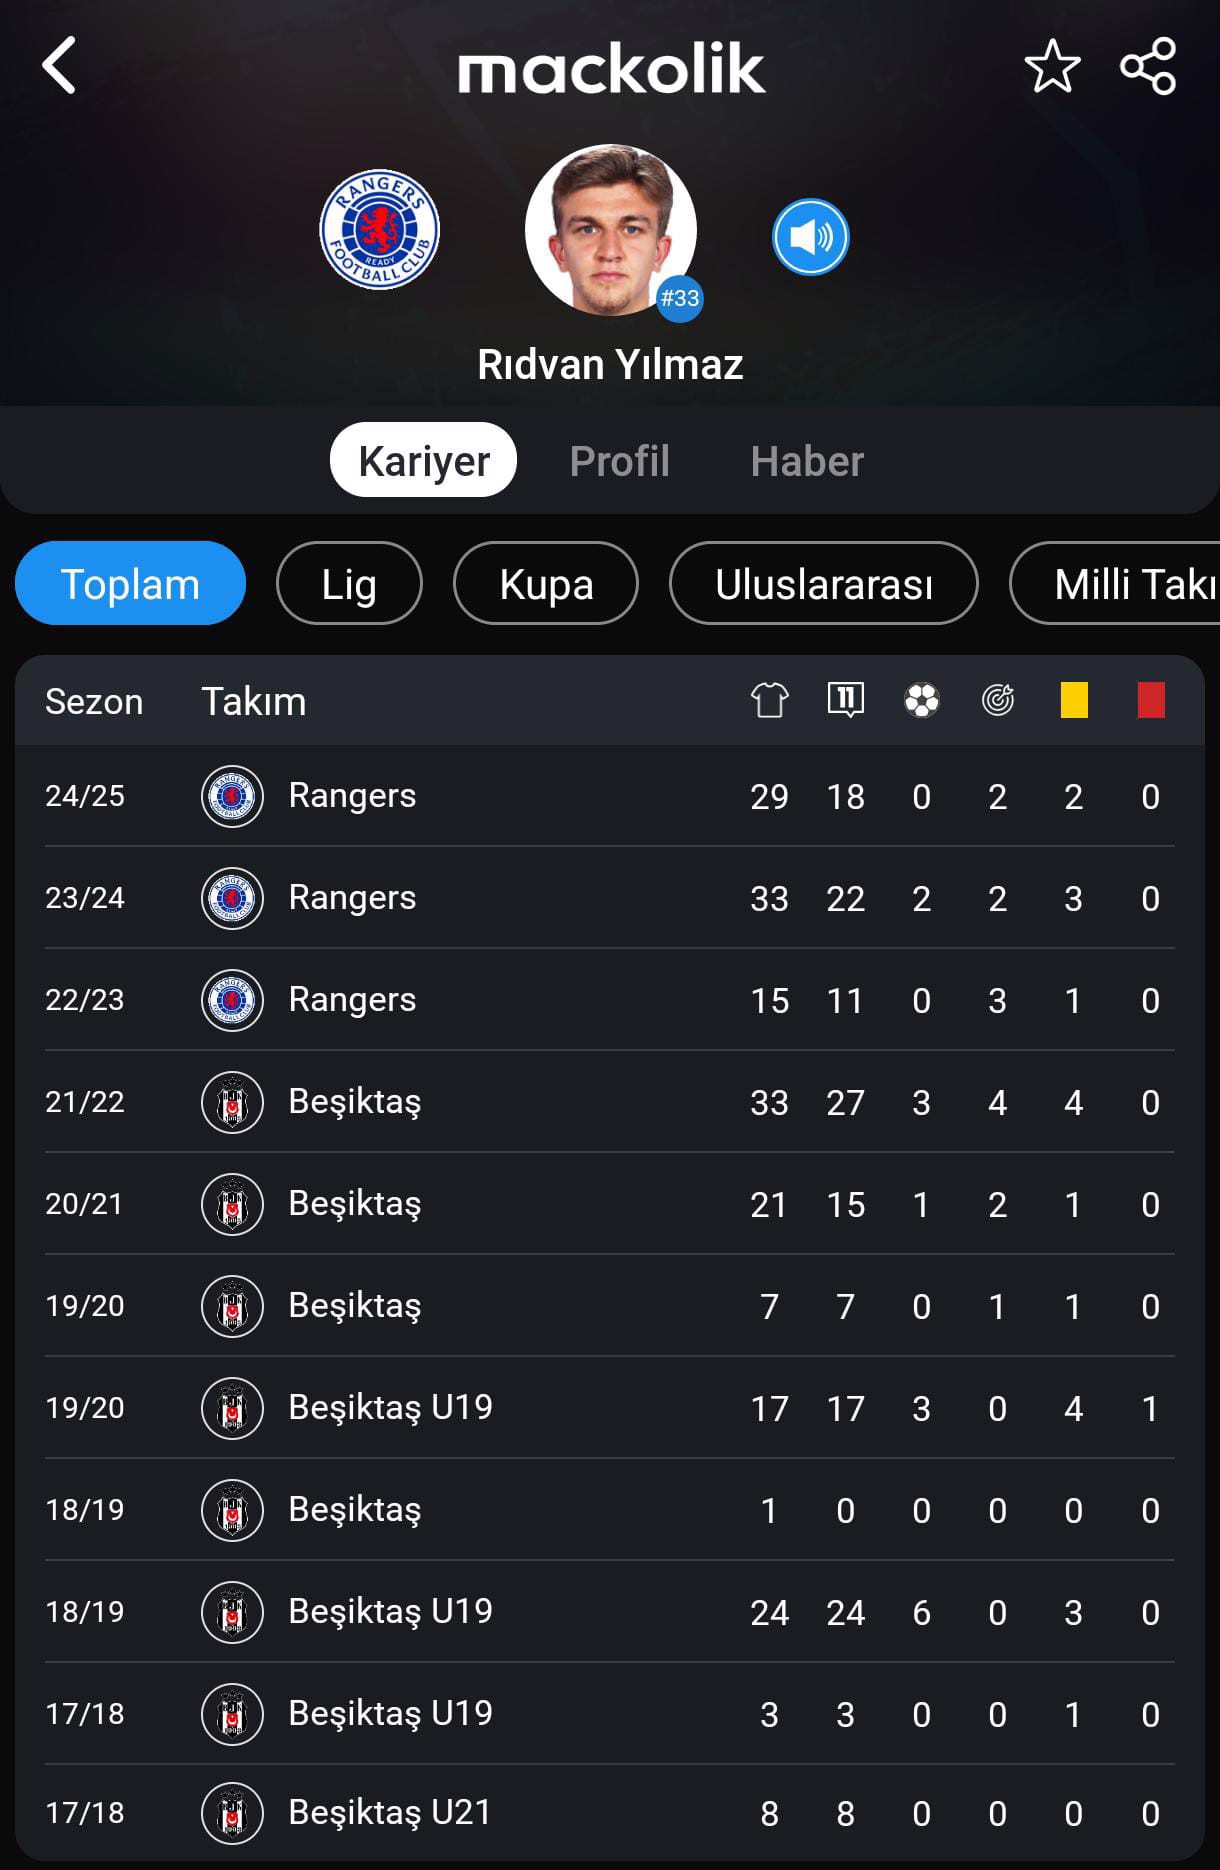Select the yellow card column header

[1074, 700]
